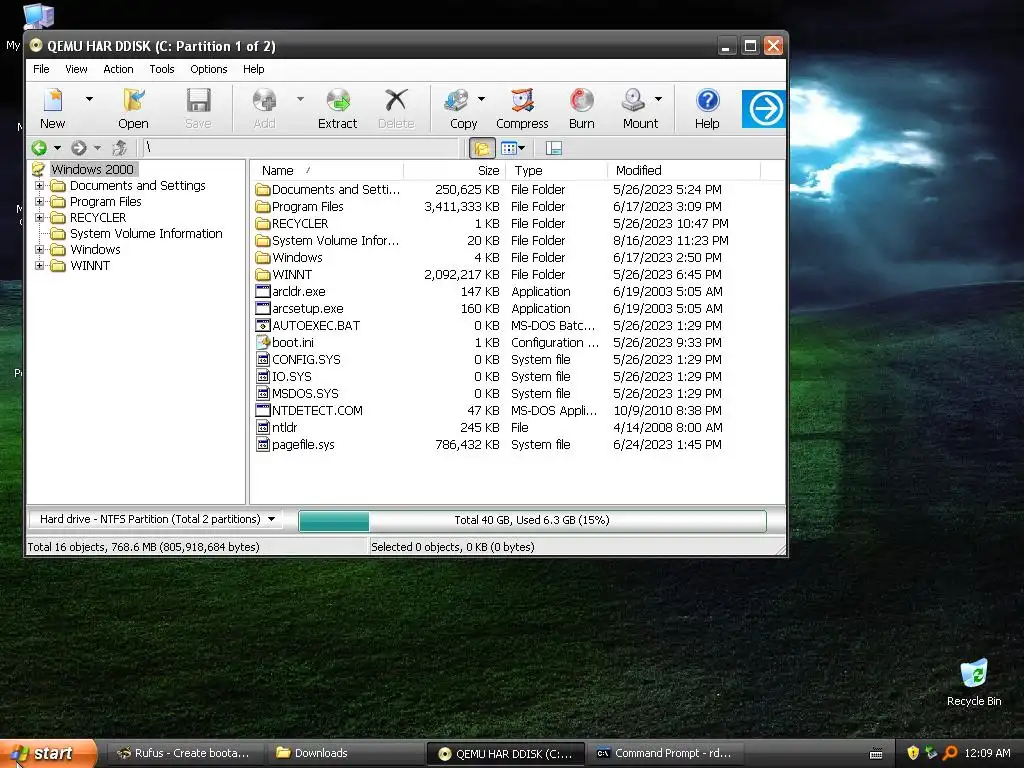Select pagefile.sys in the file list
Screen dimensions: 1024x768
[x=303, y=445]
